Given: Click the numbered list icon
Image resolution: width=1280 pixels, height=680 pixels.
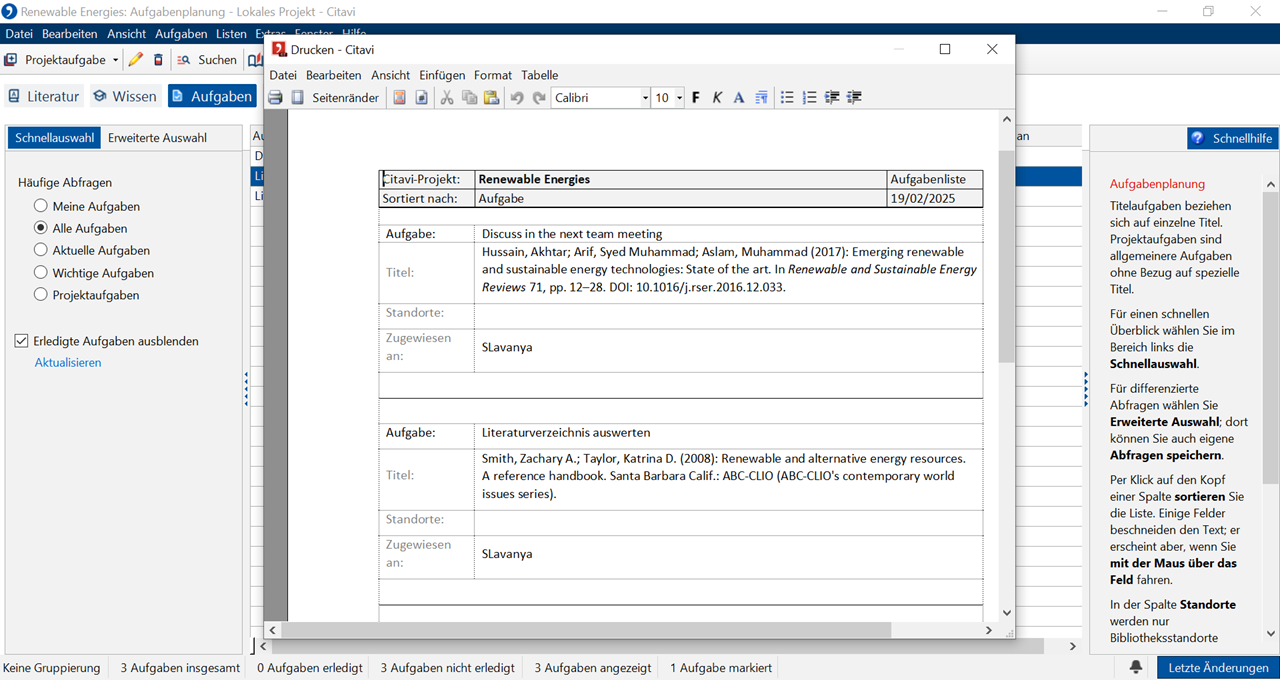Looking at the screenshot, I should (x=809, y=97).
